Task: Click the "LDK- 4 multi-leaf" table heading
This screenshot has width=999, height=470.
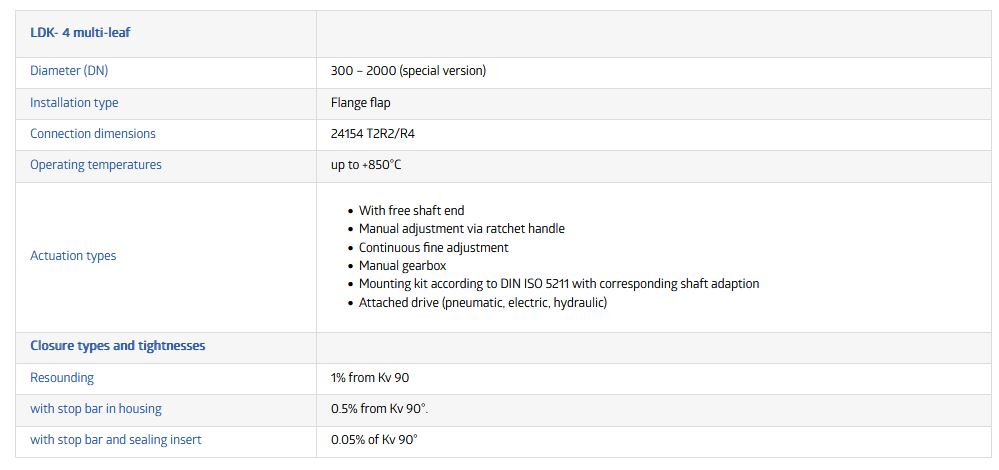Action: point(80,33)
